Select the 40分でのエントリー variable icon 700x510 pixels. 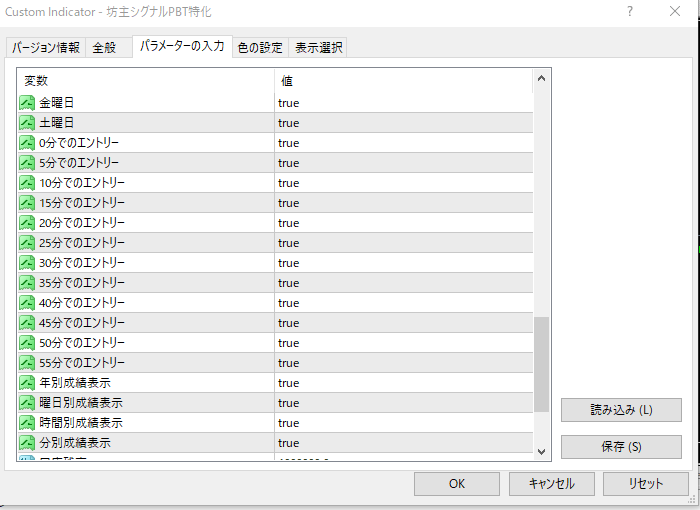click(x=27, y=303)
